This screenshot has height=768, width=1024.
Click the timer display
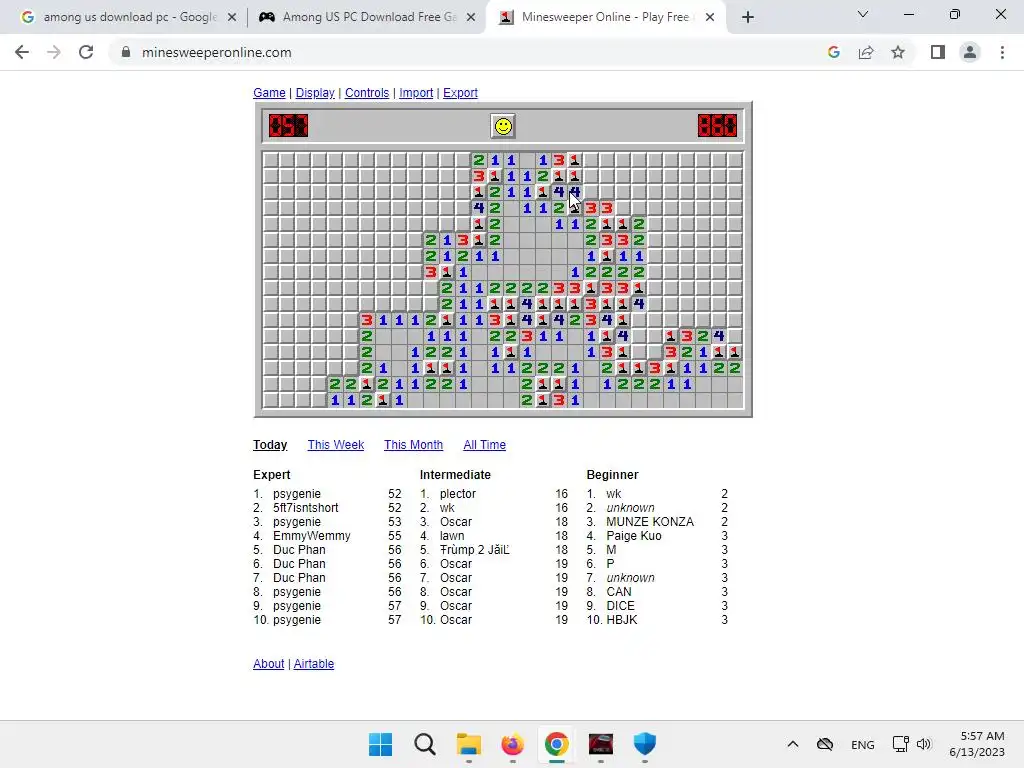pos(717,125)
